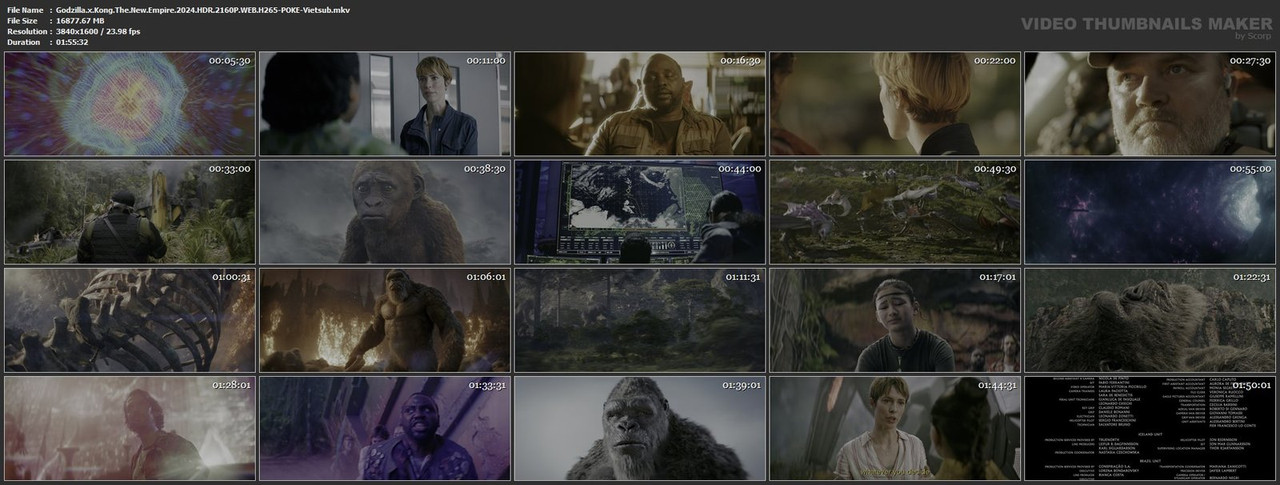Image resolution: width=1280 pixels, height=485 pixels.
Task: Select the 01:55:32 duration value
Action: coord(74,43)
